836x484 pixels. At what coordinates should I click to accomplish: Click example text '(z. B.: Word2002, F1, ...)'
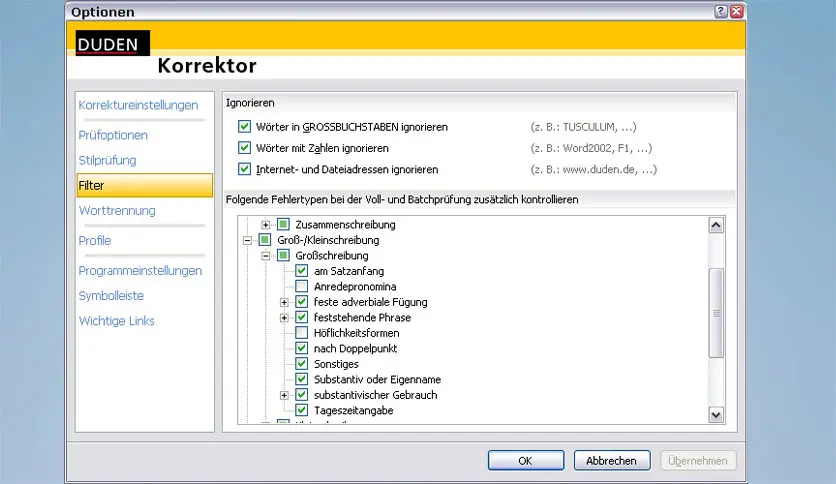click(591, 148)
